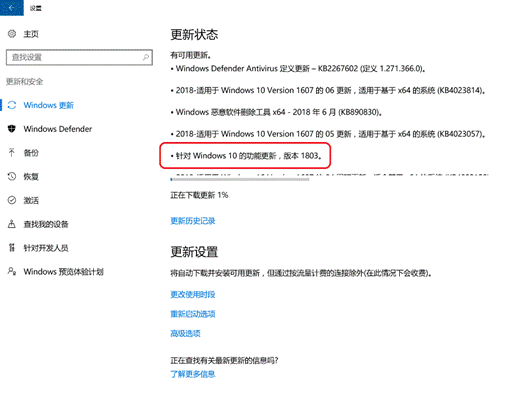Image resolution: width=525 pixels, height=407 pixels.
Task: Open the Windows Defender section
Action: [x=58, y=129]
